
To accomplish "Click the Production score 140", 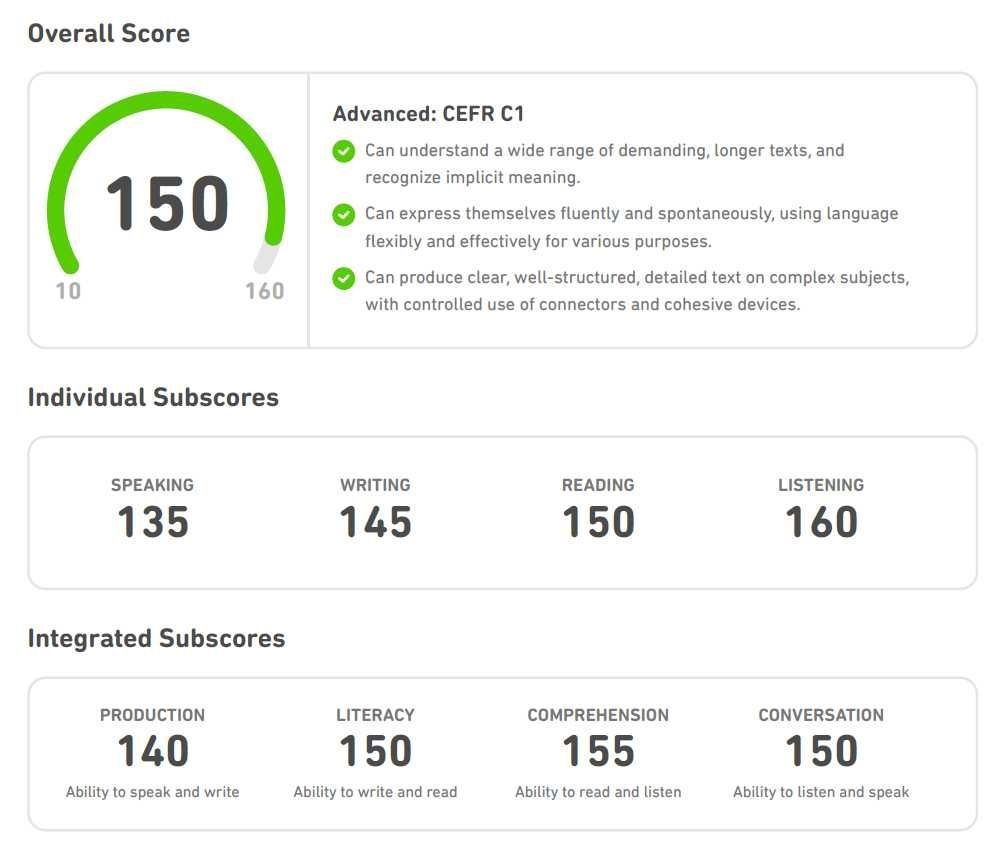I will 153,750.
